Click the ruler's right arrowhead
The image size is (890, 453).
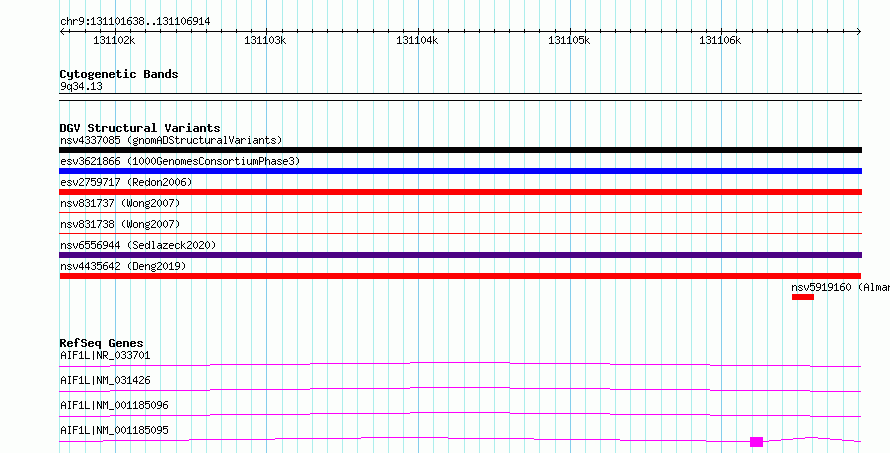point(859,32)
